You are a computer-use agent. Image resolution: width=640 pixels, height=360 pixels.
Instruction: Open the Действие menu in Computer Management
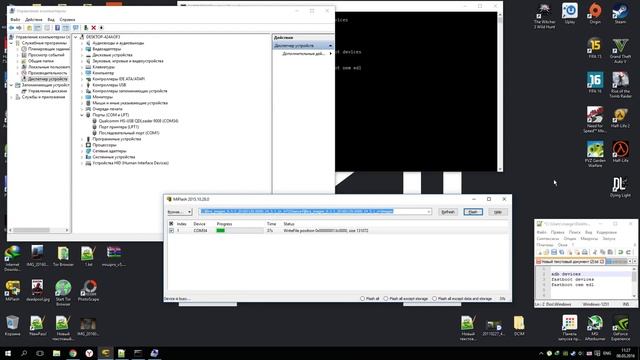tap(33, 20)
